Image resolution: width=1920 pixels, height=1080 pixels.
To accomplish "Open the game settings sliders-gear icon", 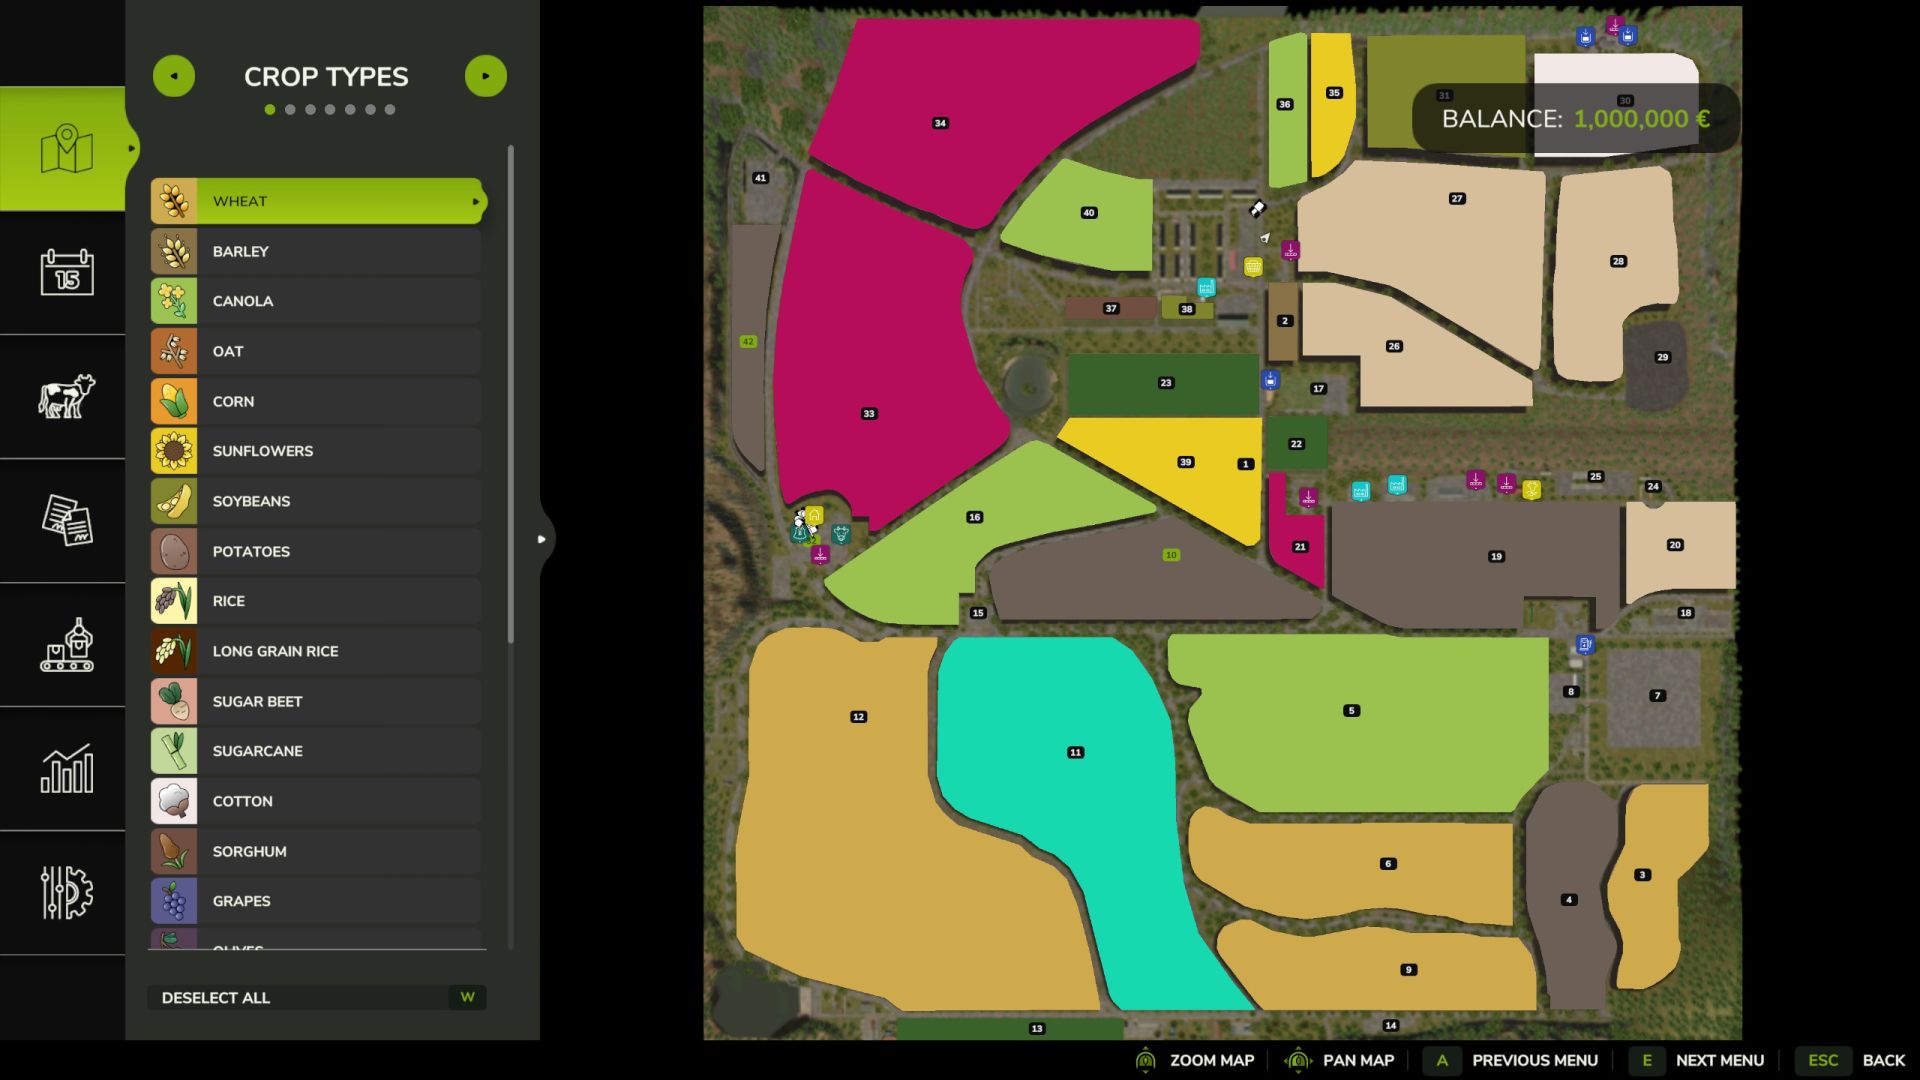I will (x=66, y=892).
